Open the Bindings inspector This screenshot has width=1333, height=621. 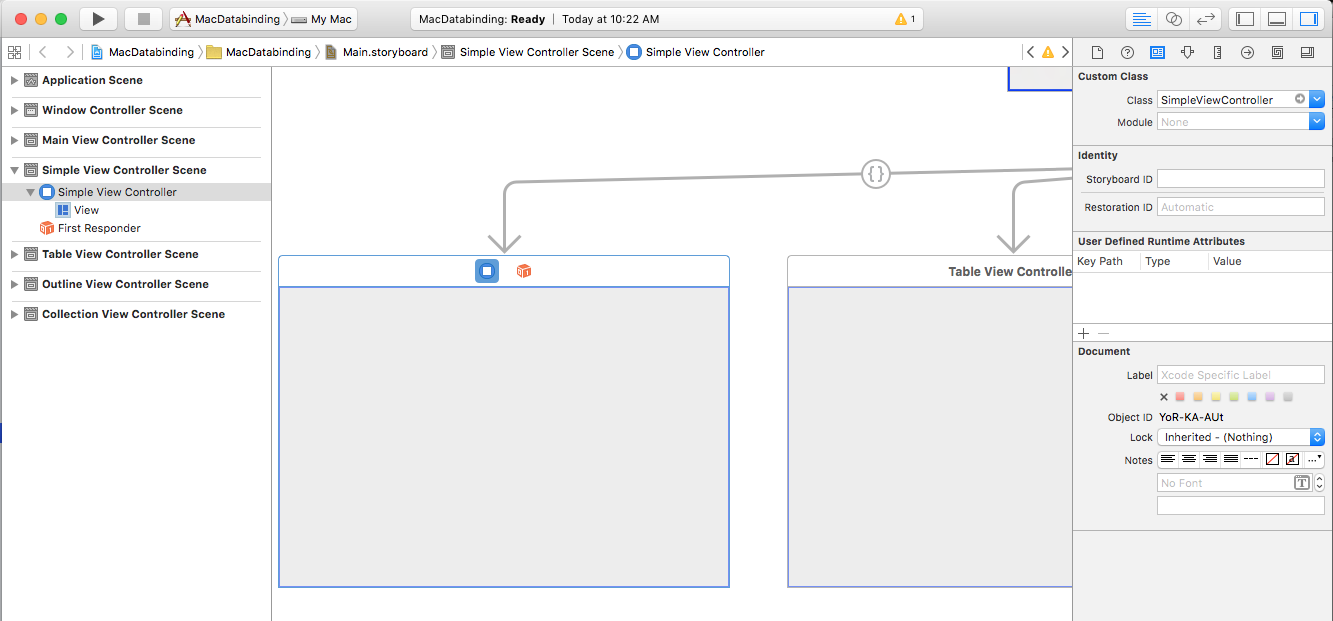coord(1277,52)
